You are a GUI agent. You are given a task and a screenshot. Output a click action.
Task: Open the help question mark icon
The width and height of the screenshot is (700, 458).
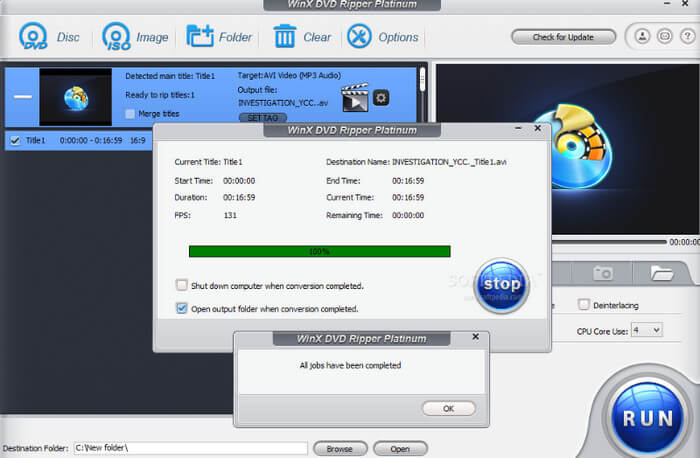tap(687, 36)
